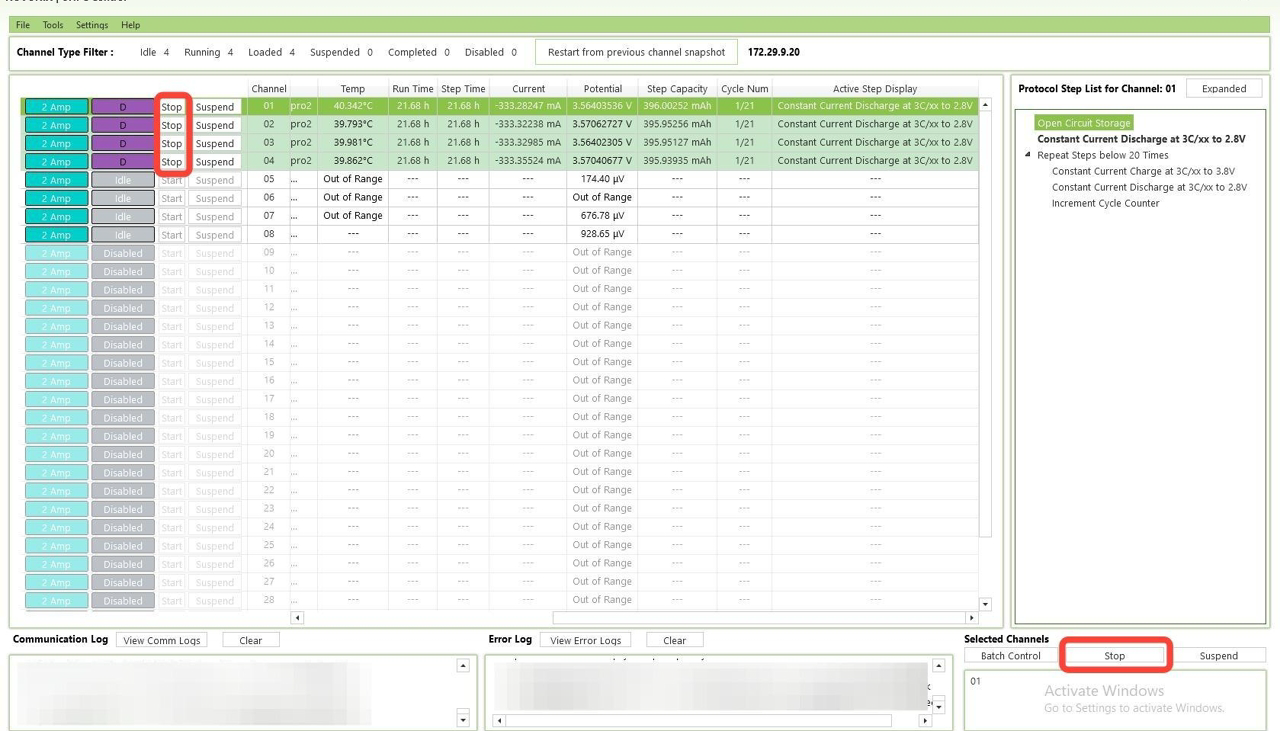This screenshot has width=1280, height=731.
Task: Select the Increment Cycle Counter step
Action: [1106, 203]
